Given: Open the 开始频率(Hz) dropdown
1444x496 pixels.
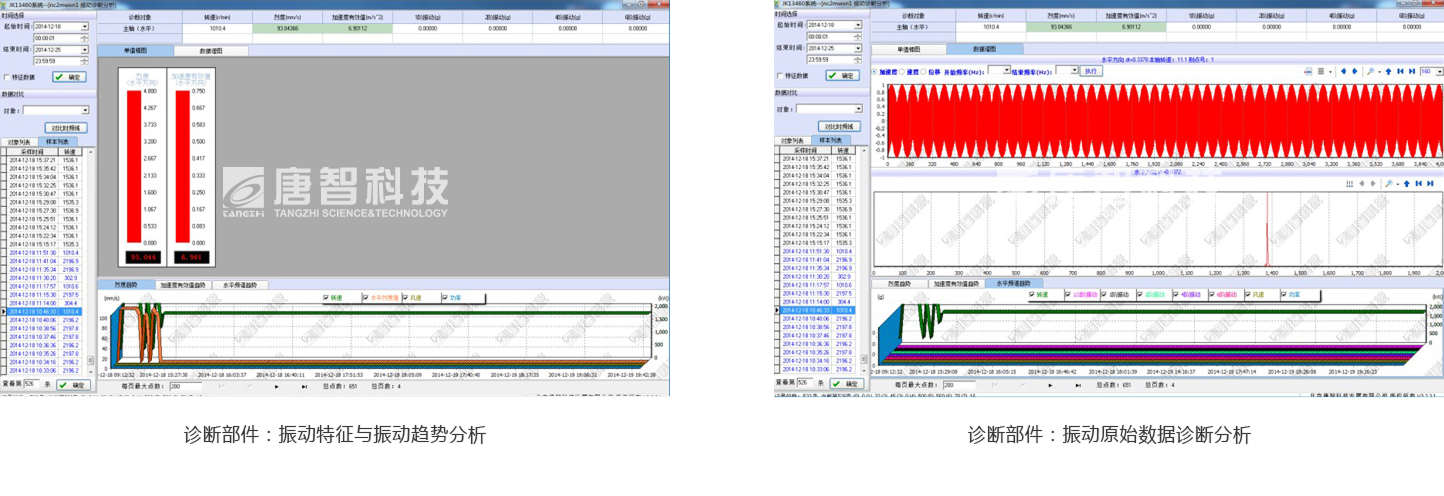Looking at the screenshot, I should 1006,71.
